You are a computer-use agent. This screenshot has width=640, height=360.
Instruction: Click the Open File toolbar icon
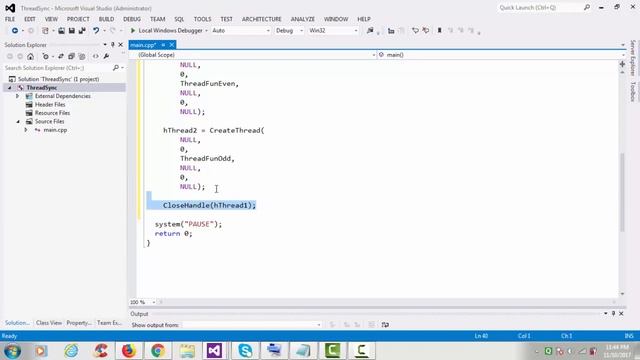pyautogui.click(x=61, y=31)
